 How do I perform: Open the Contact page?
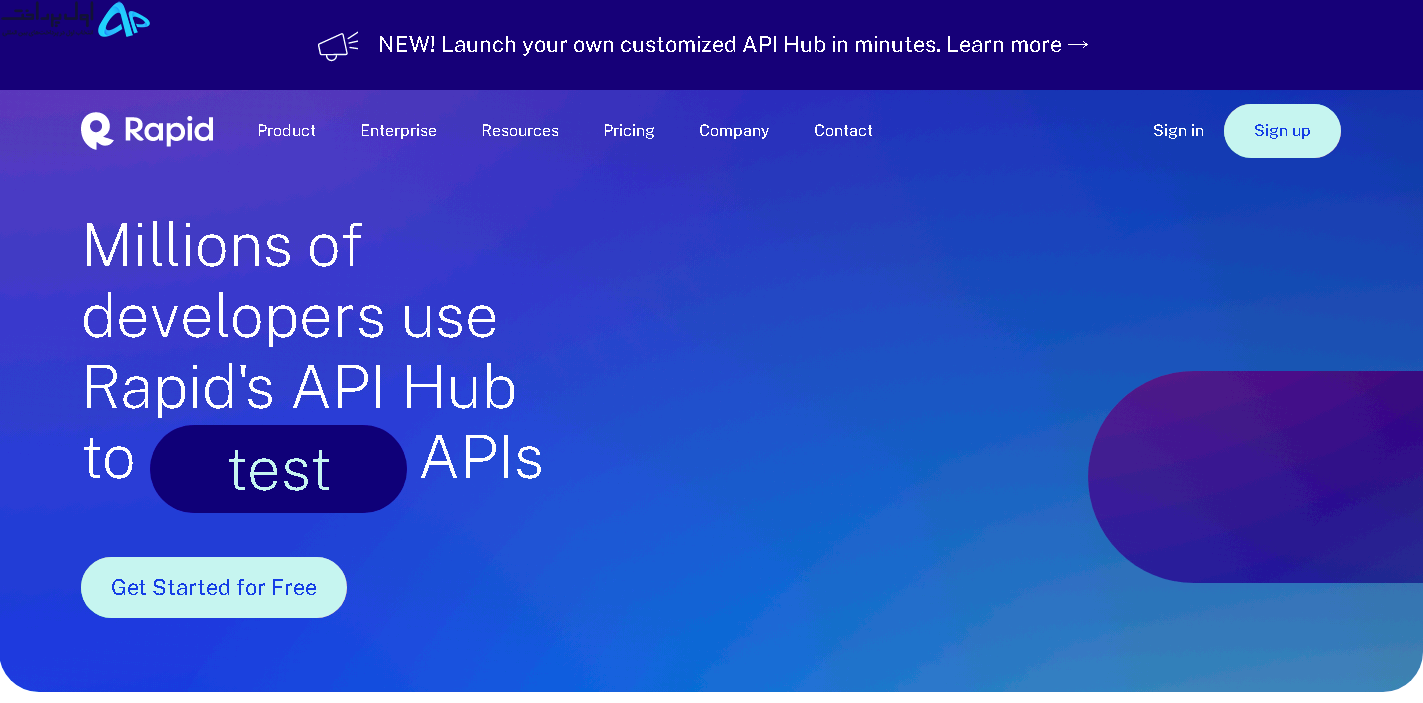point(843,131)
